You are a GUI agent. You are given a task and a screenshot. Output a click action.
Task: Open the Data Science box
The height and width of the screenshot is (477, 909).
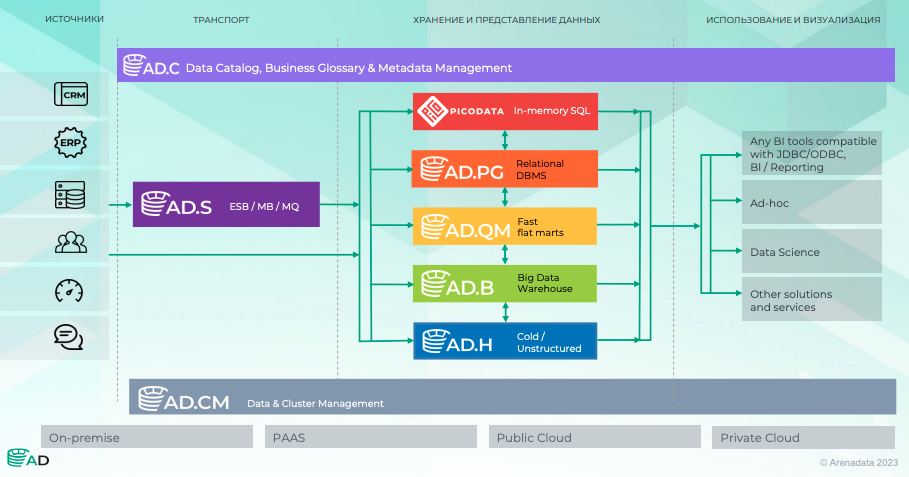pos(812,252)
